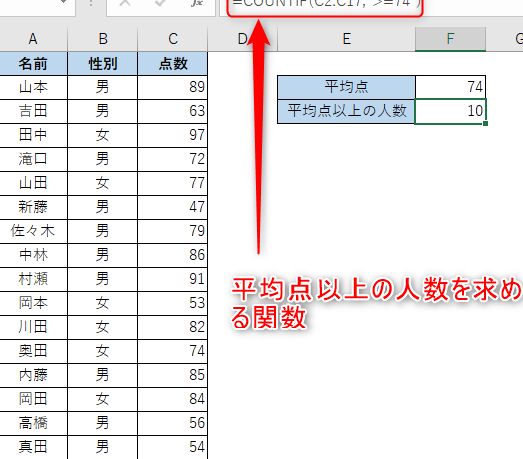Click score 79 in 佐々木's row
Image resolution: width=523 pixels, height=459 pixels.
(x=173, y=232)
